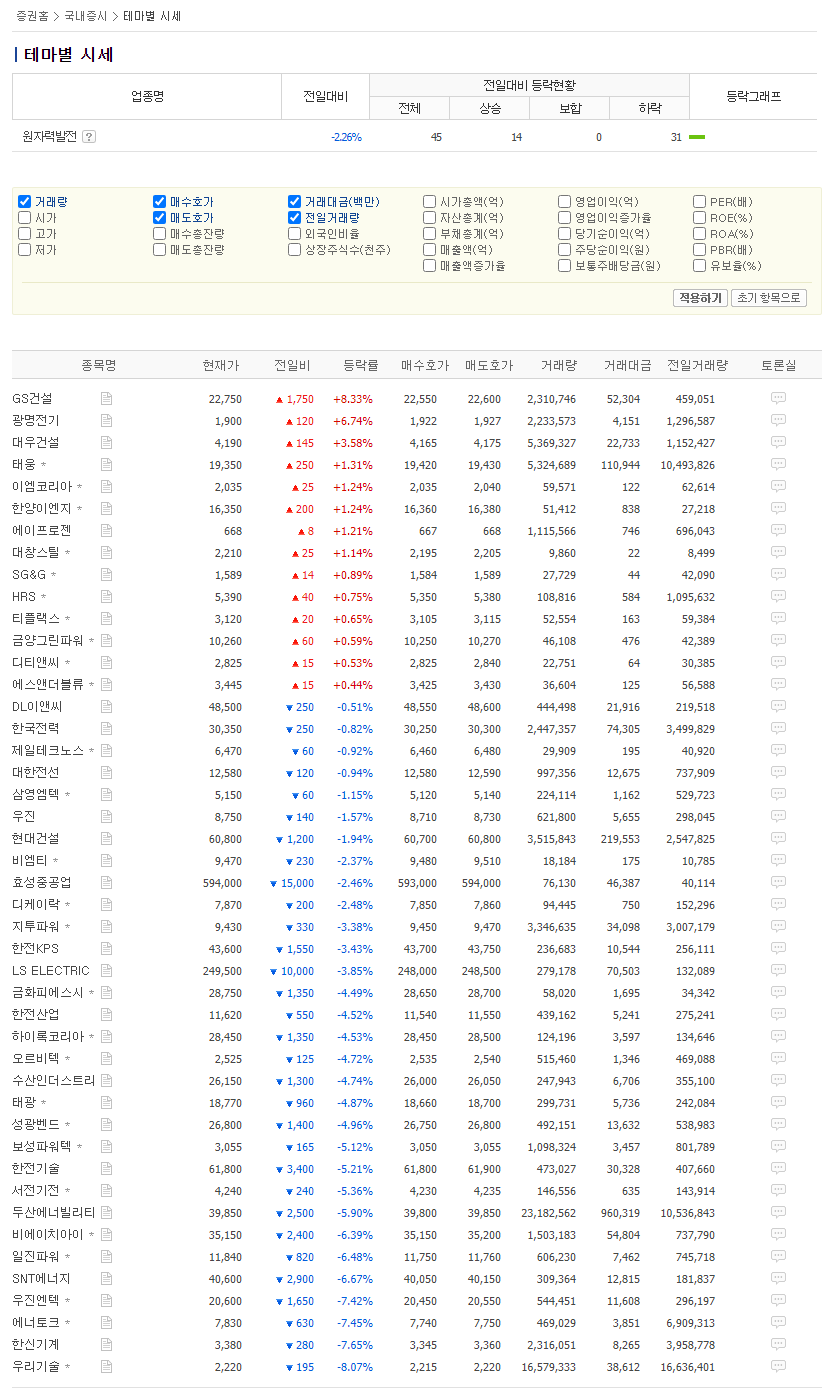
Task: Click the 거래대금 column header
Action: [627, 366]
